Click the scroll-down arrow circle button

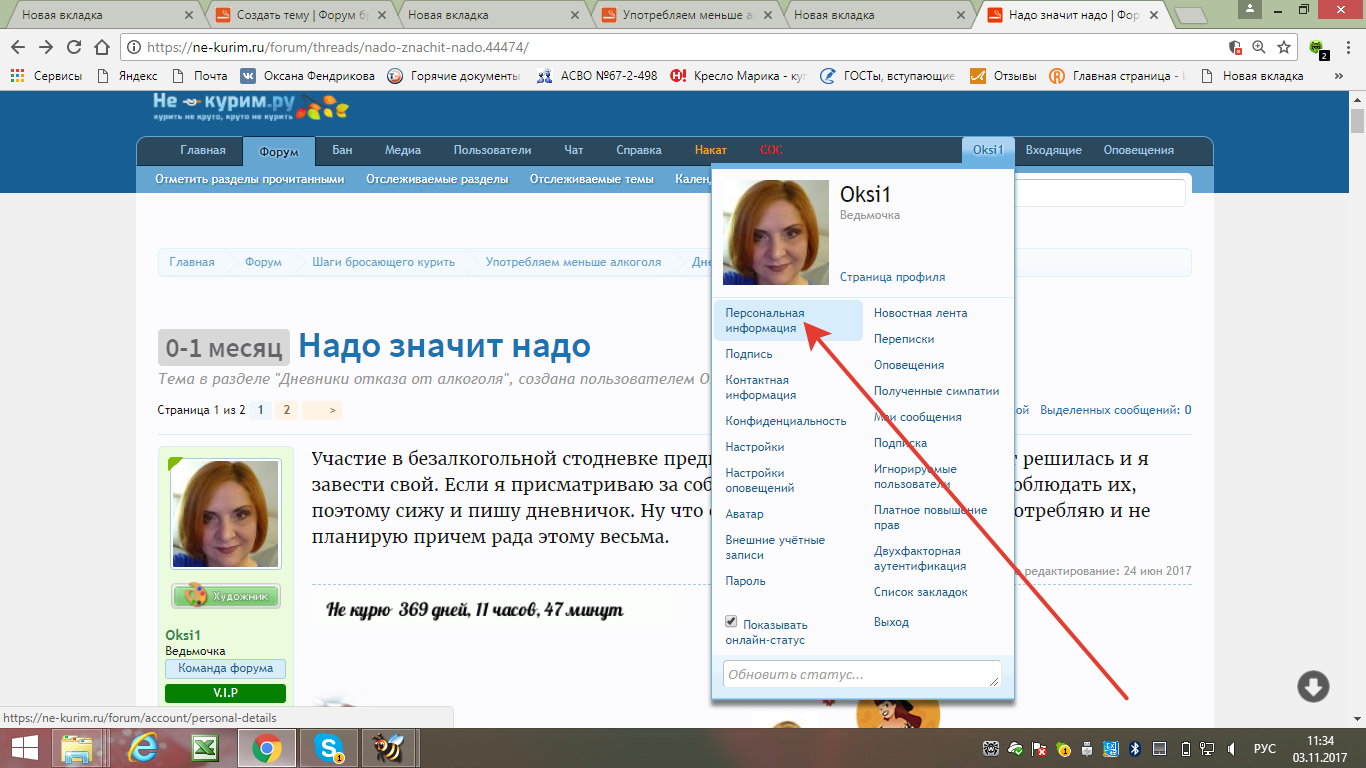tap(1313, 686)
